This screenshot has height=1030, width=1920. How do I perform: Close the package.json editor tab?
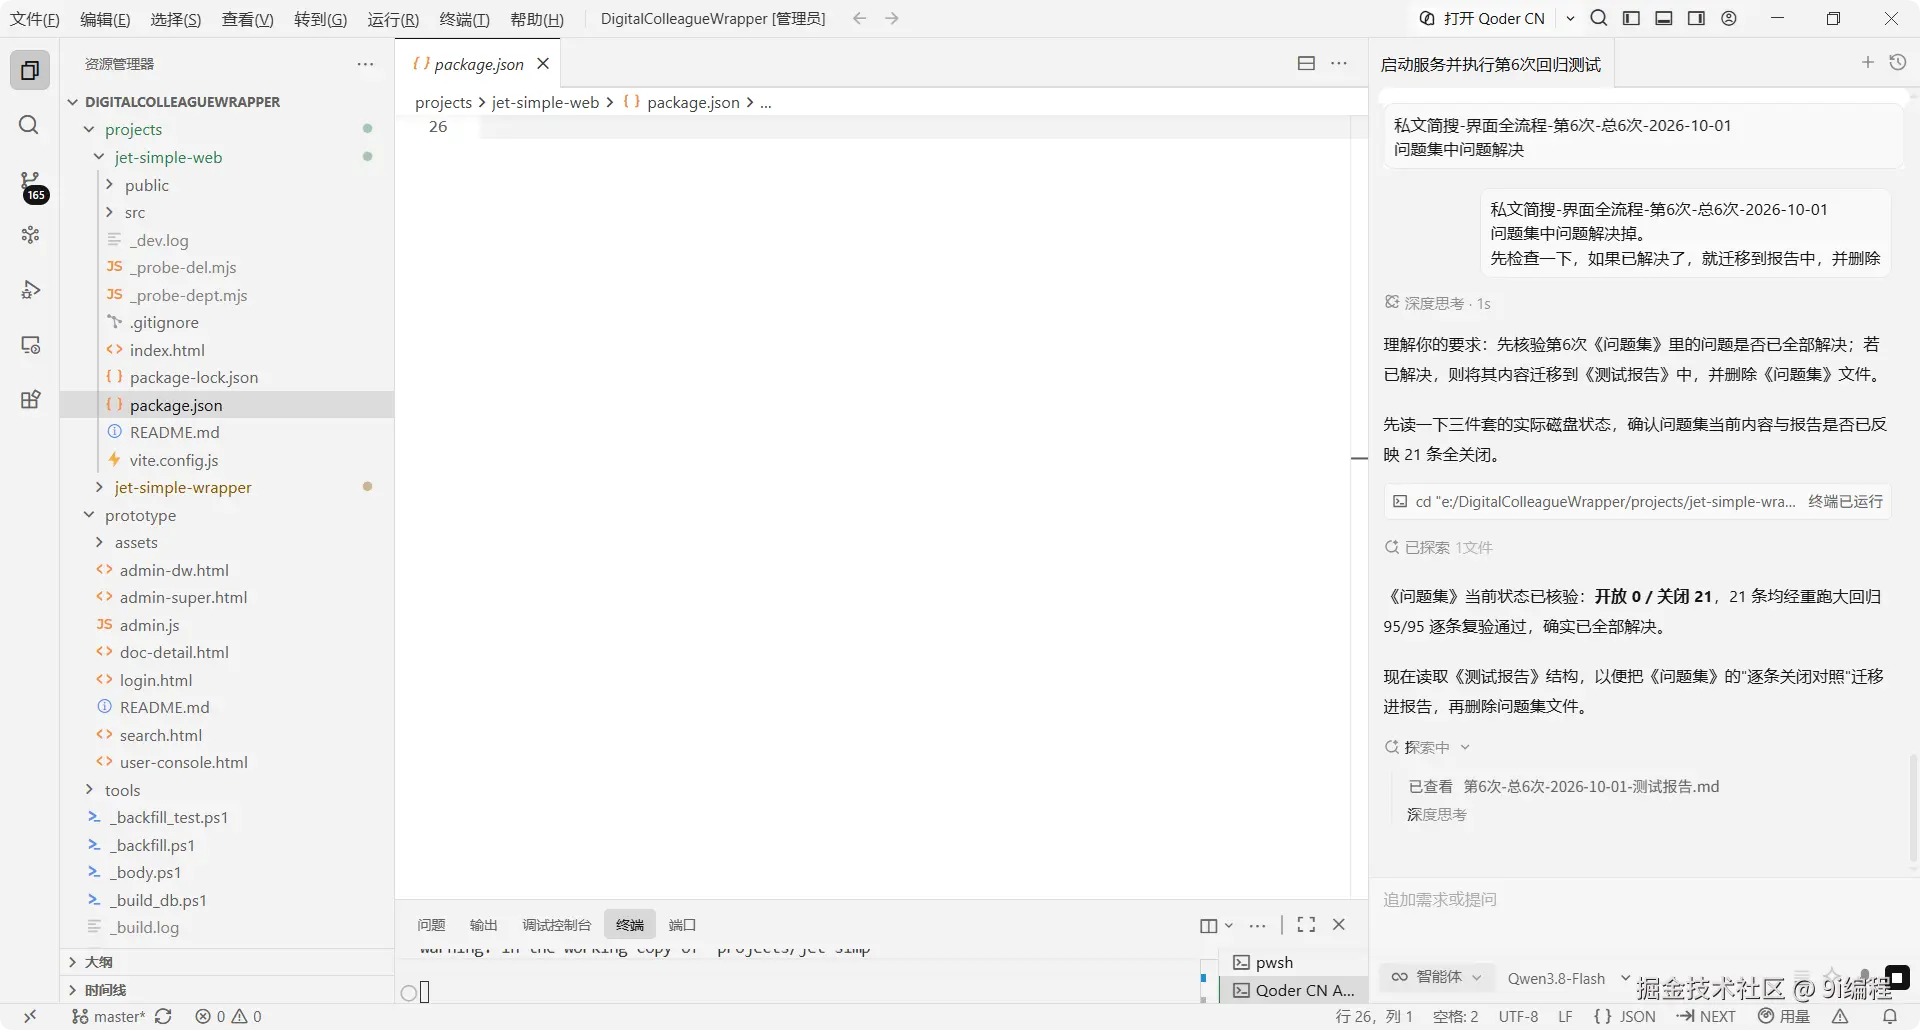[543, 64]
